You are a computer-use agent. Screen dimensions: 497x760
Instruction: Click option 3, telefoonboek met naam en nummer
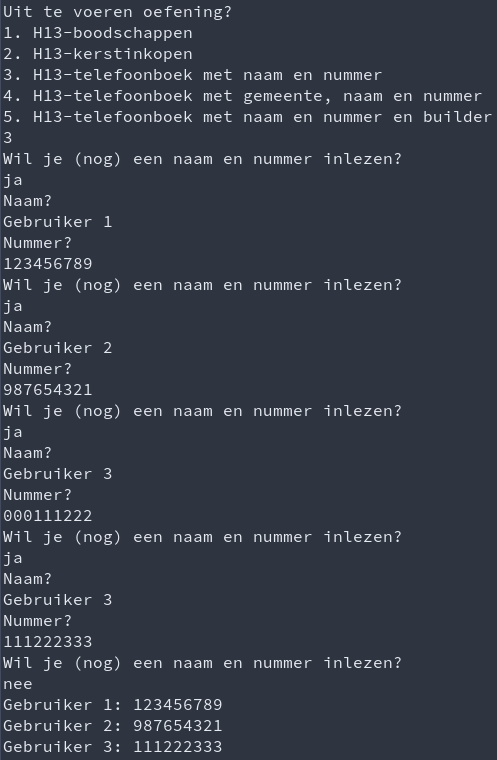click(192, 75)
